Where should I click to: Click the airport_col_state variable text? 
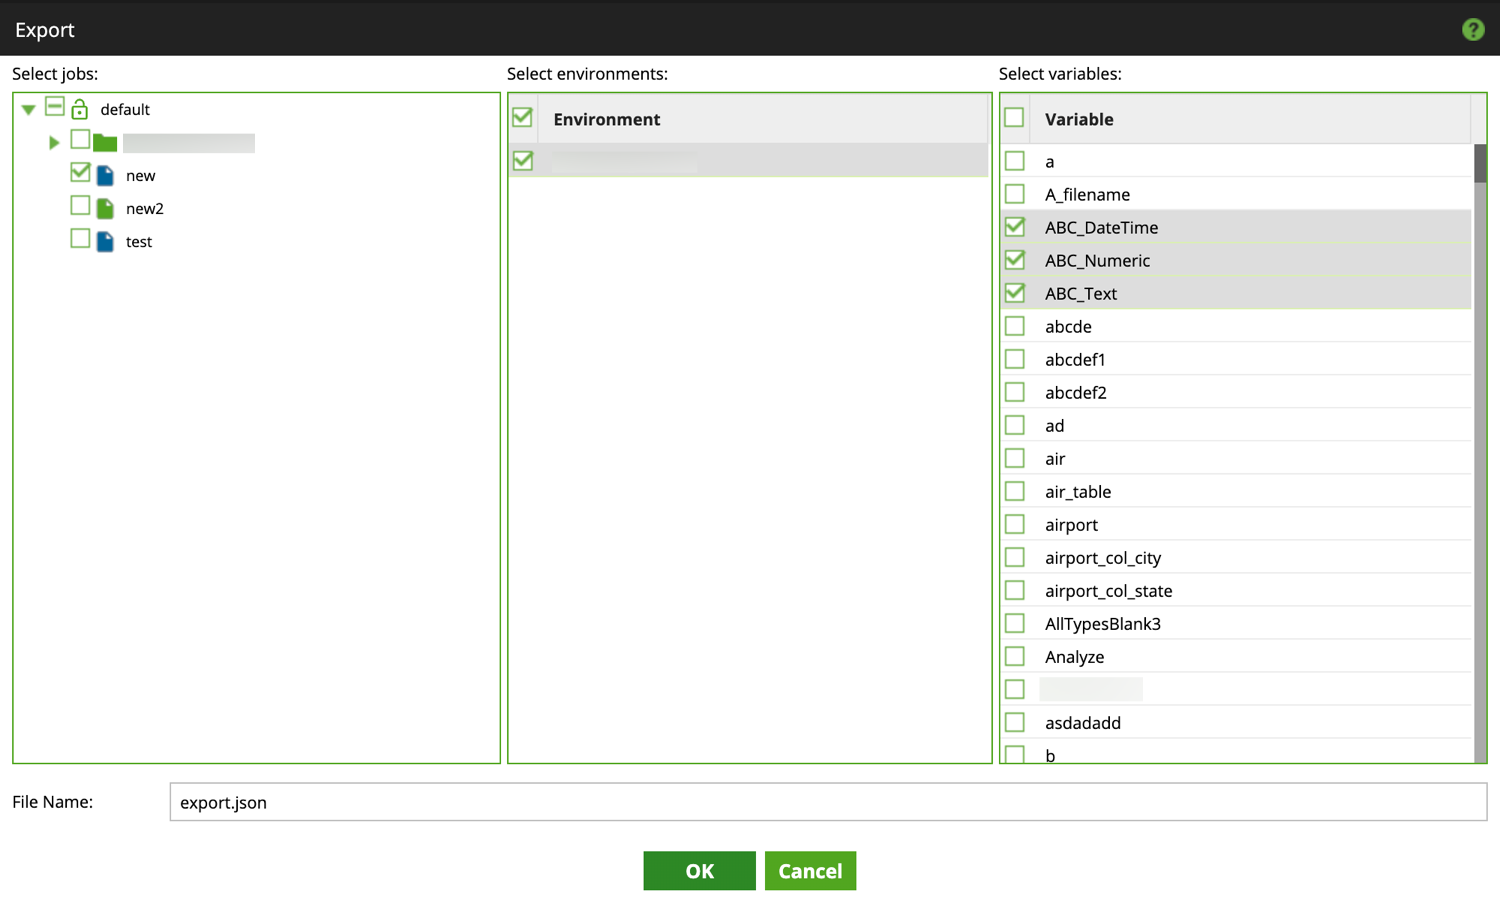click(x=1109, y=591)
